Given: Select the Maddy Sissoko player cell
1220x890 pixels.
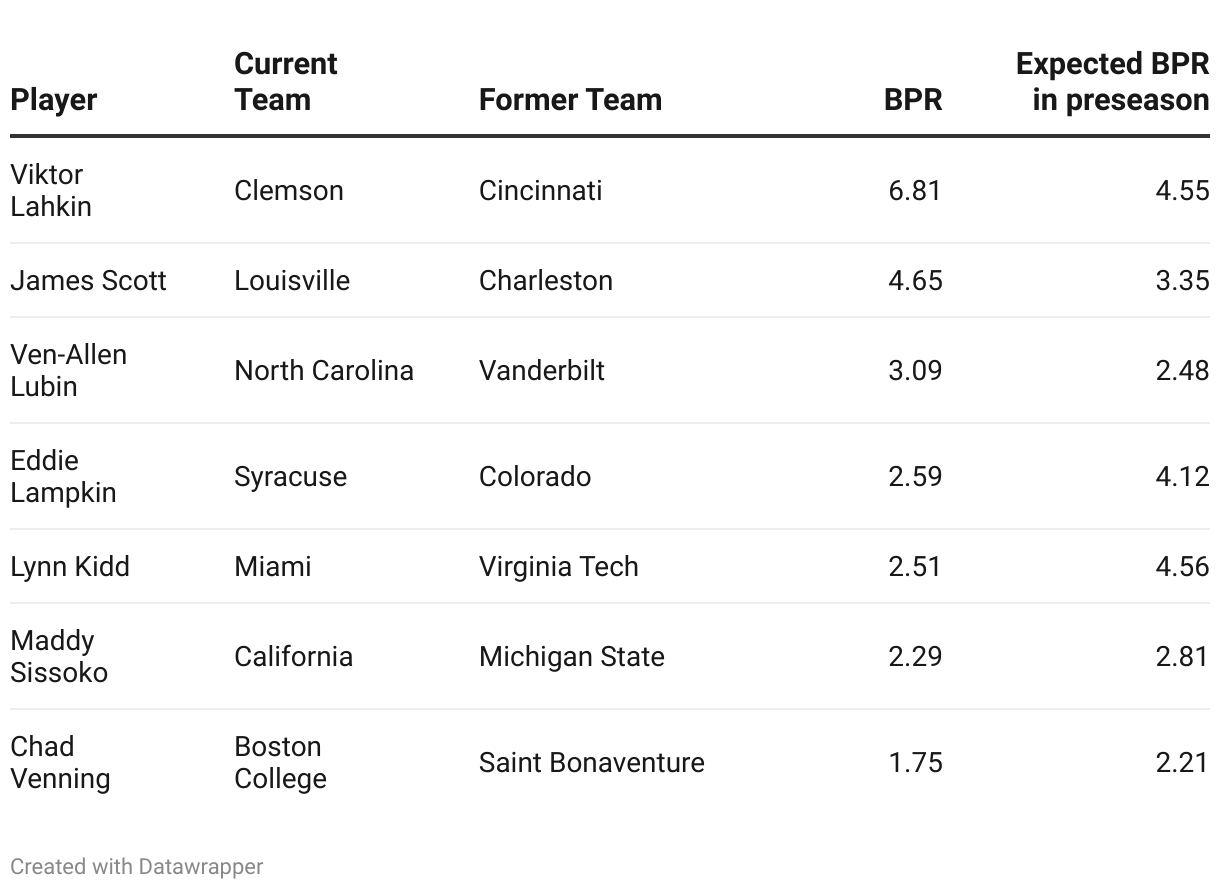Looking at the screenshot, I should [59, 656].
